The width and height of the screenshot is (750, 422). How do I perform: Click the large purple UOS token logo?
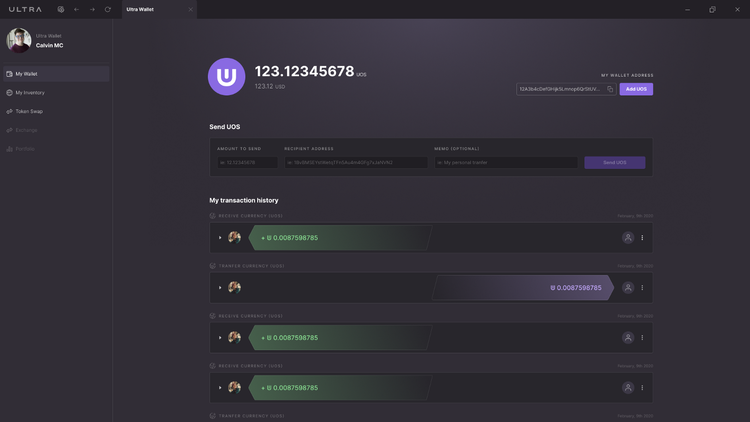(x=226, y=77)
